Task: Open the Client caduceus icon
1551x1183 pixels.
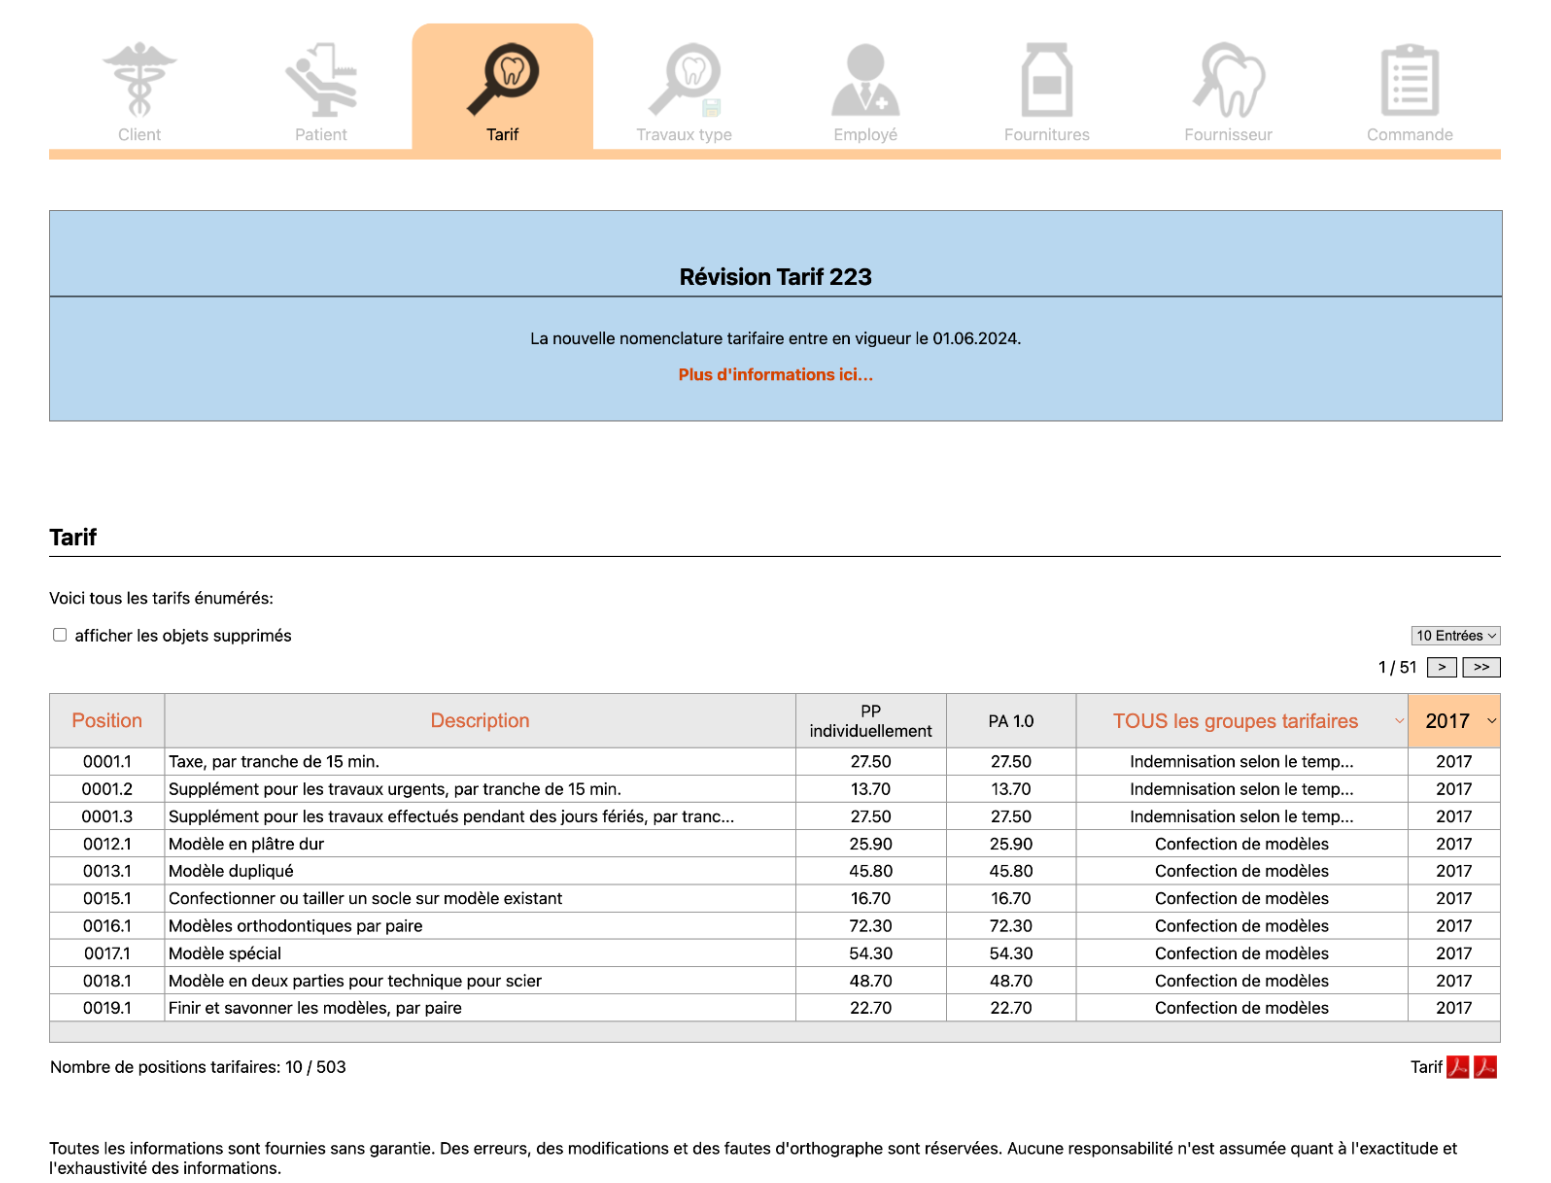Action: [140, 79]
